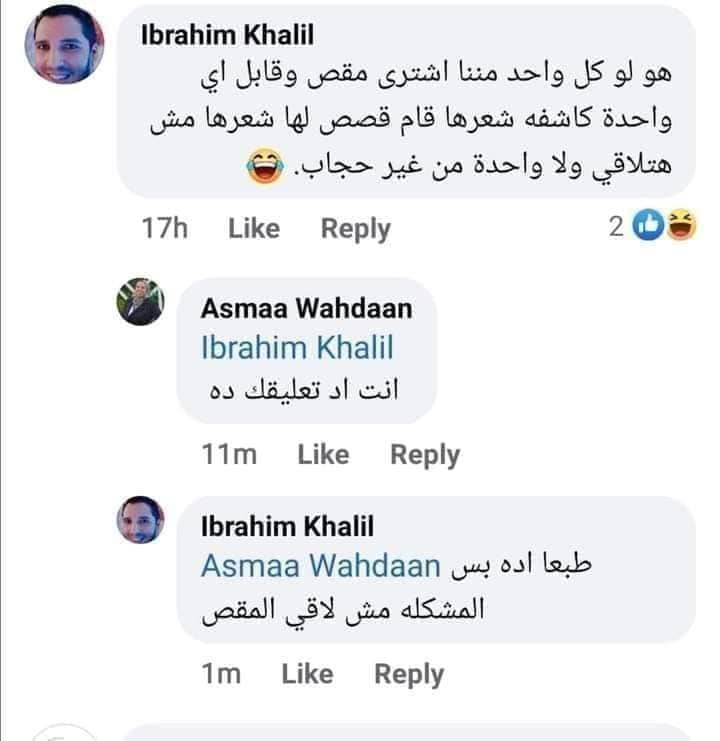
Task: Like the 17h comment by Ibrahim Khalil
Action: point(254,229)
